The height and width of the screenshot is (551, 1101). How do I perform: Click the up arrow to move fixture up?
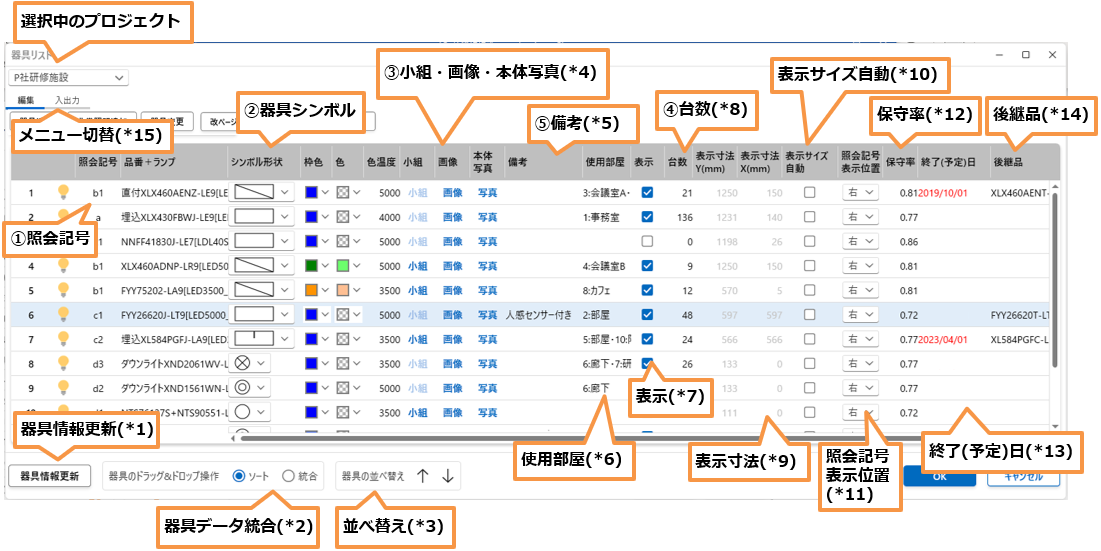tap(422, 476)
